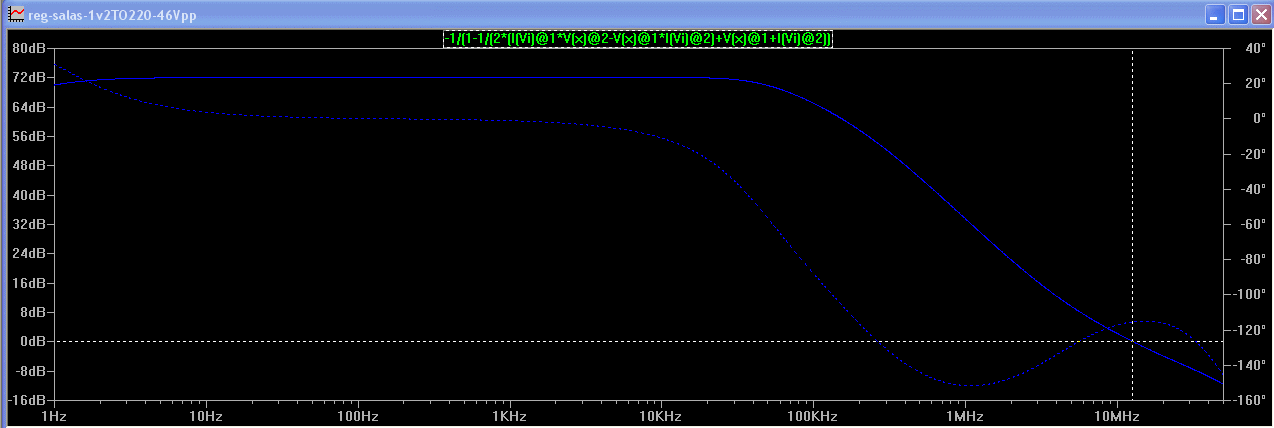Click the -140° phase axis label
1274x428 pixels.
click(x=1247, y=365)
